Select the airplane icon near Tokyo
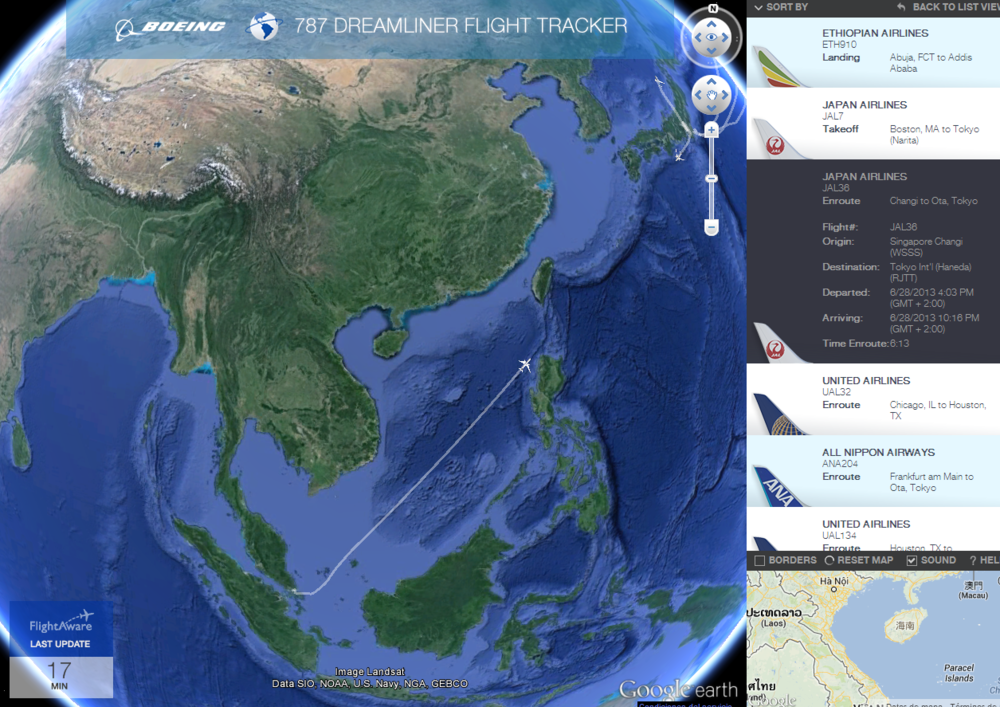This screenshot has width=1000, height=707. click(680, 156)
